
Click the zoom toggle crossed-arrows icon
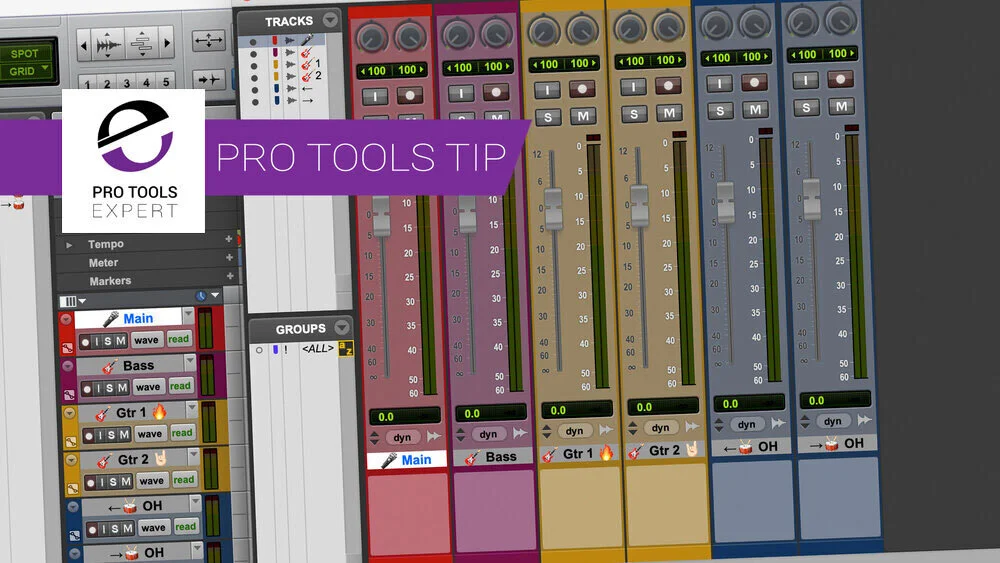point(209,41)
